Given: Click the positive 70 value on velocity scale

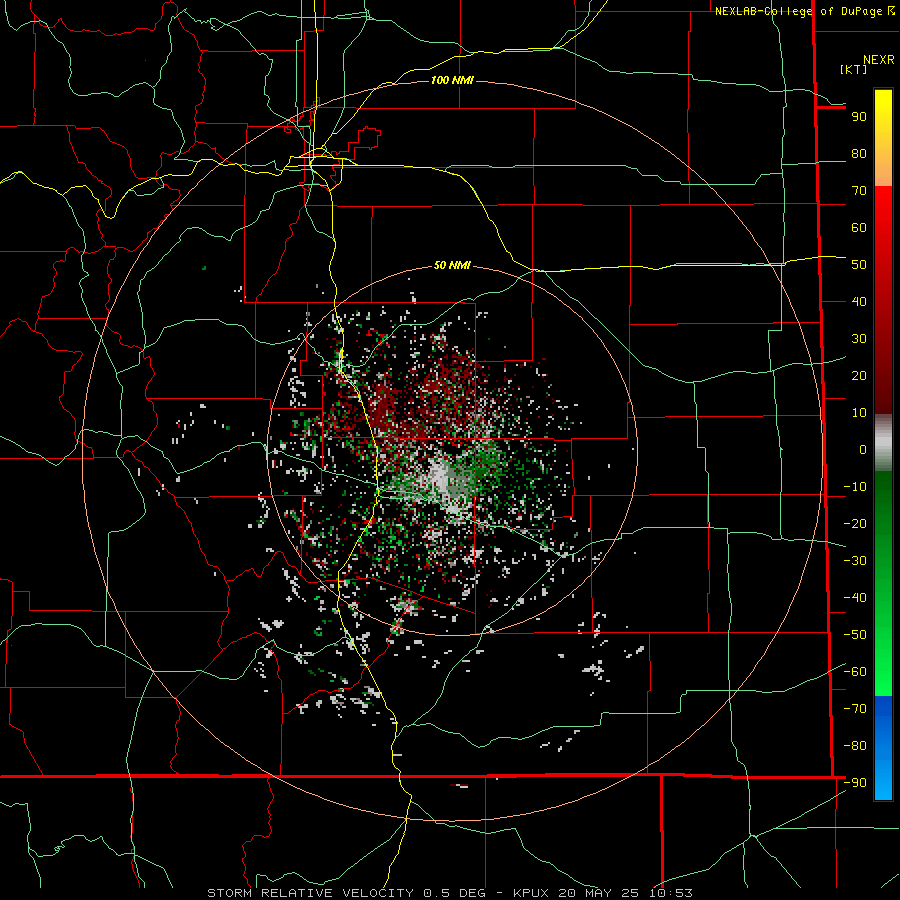Looking at the screenshot, I should [x=859, y=191].
